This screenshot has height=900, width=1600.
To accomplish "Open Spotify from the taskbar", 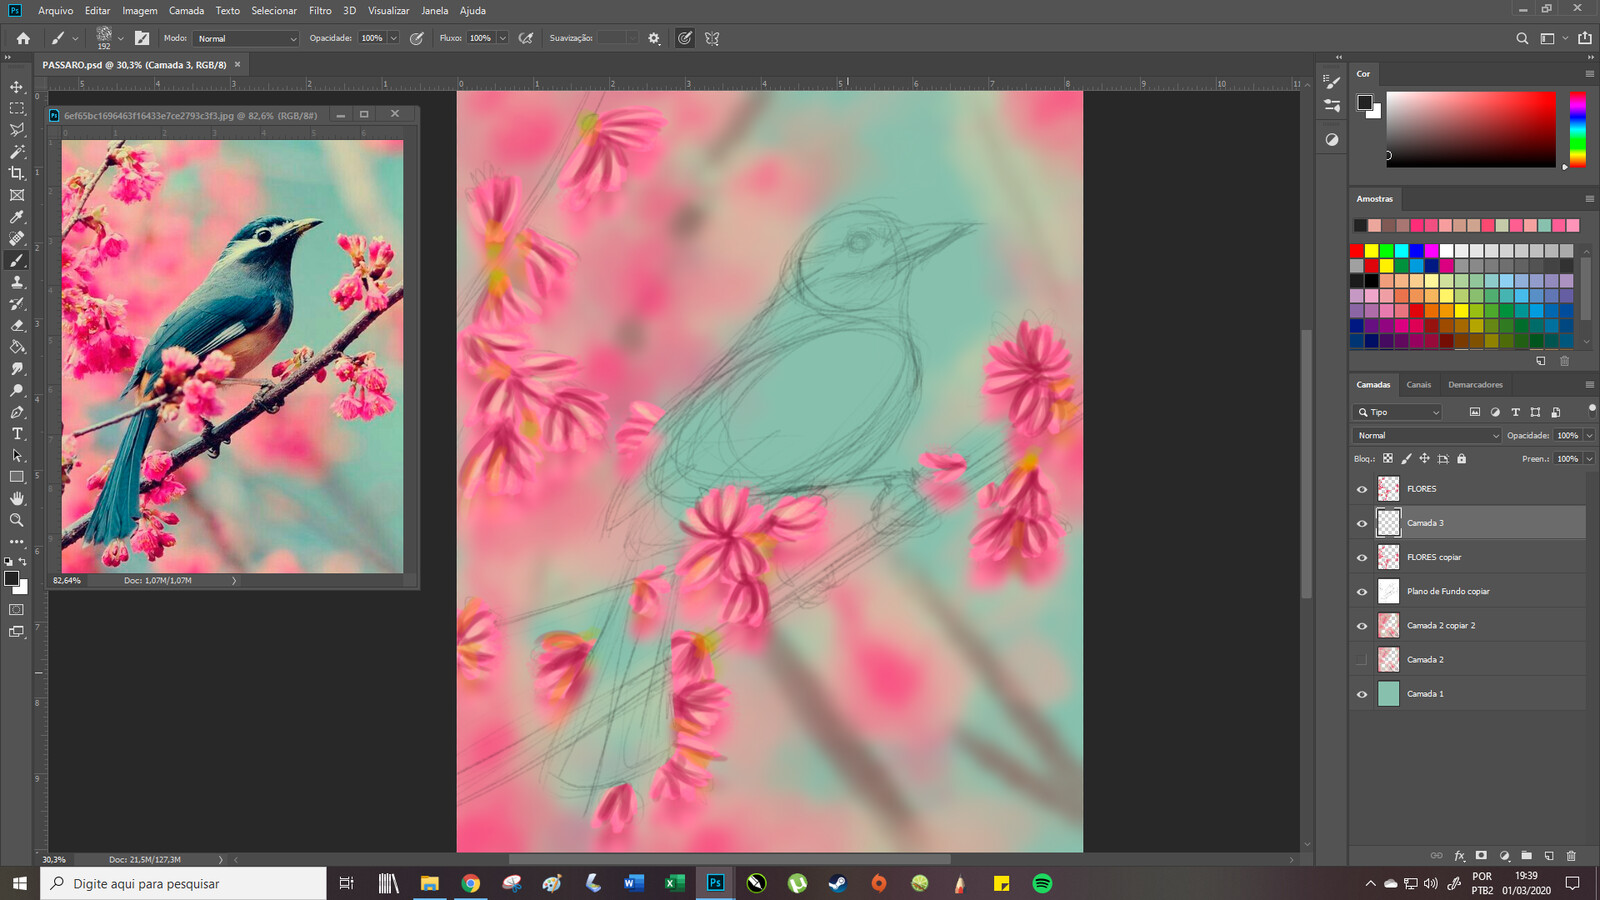I will [1042, 883].
